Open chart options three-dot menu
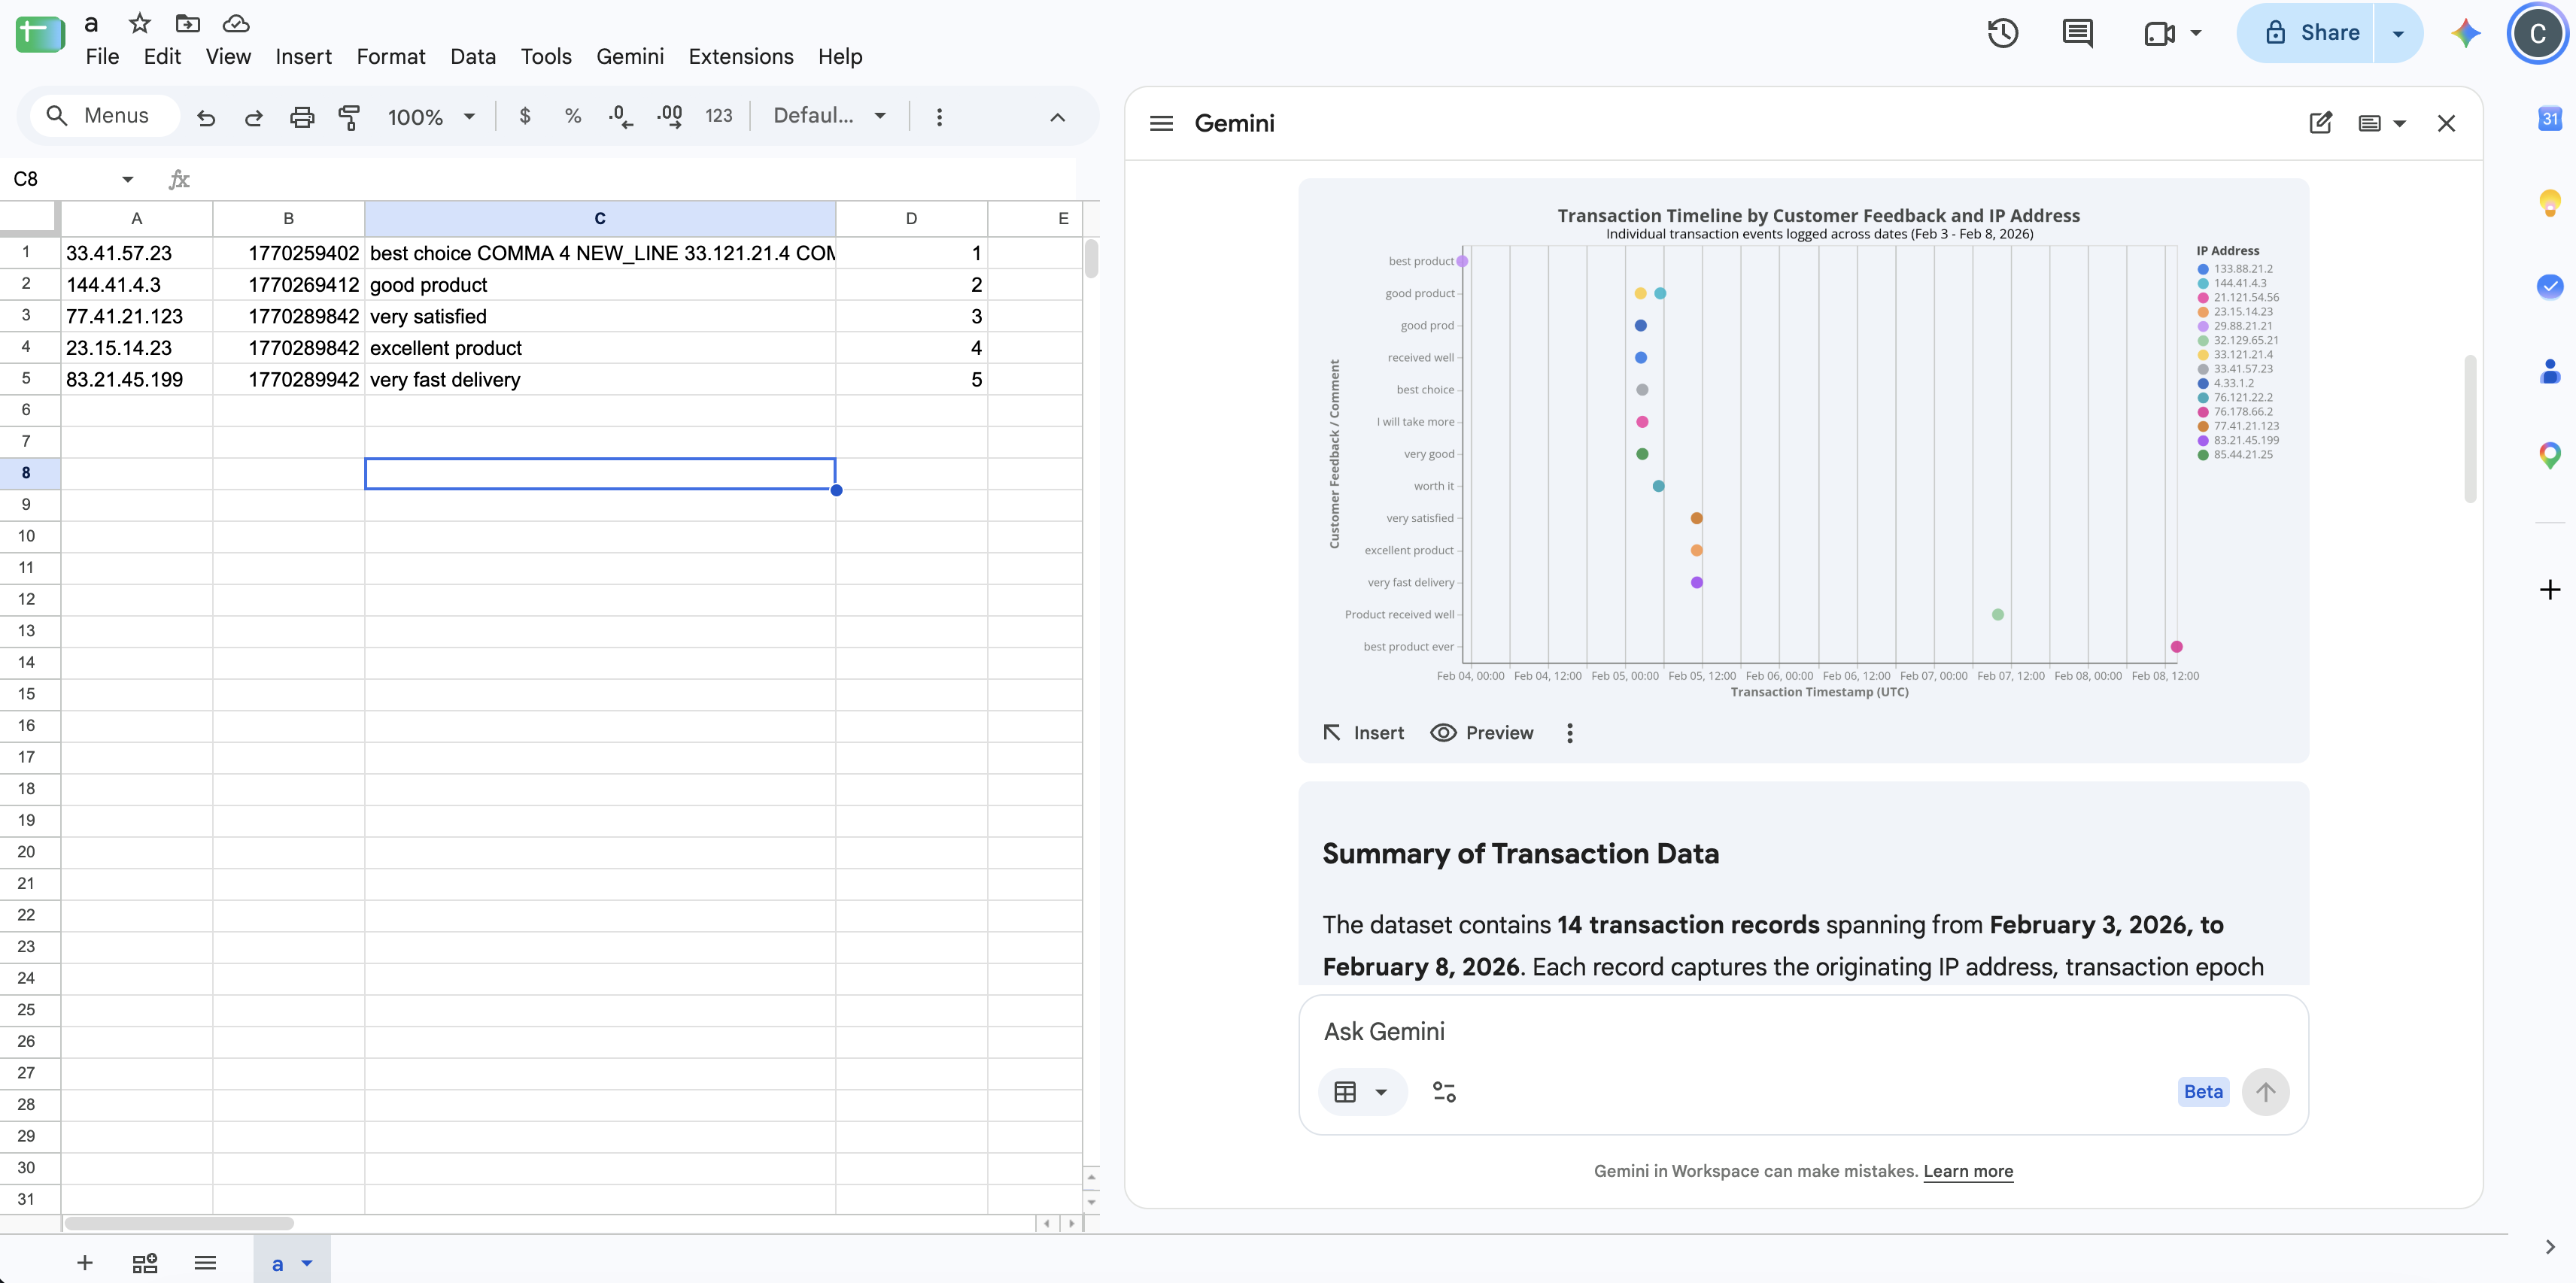Image resolution: width=2576 pixels, height=1283 pixels. click(x=1570, y=733)
